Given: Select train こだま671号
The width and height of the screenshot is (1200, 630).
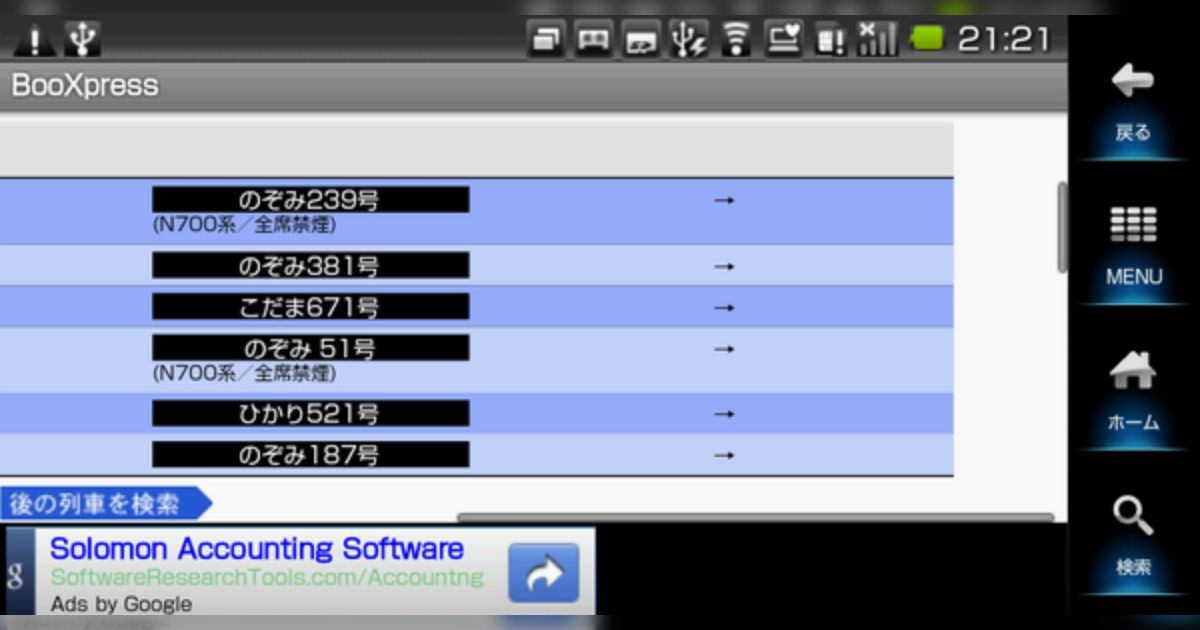Looking at the screenshot, I should pos(310,307).
